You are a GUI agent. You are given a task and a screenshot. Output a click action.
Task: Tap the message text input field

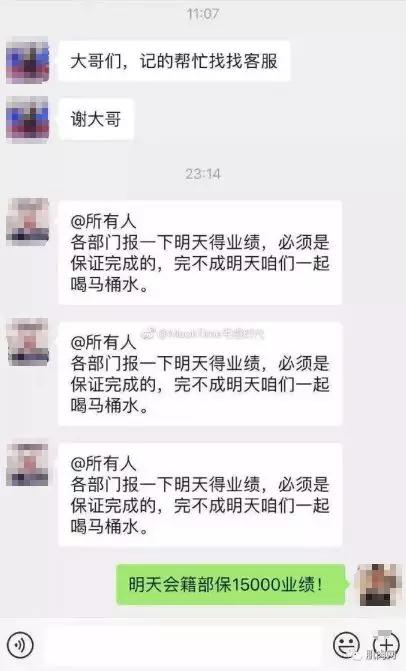[x=183, y=644]
